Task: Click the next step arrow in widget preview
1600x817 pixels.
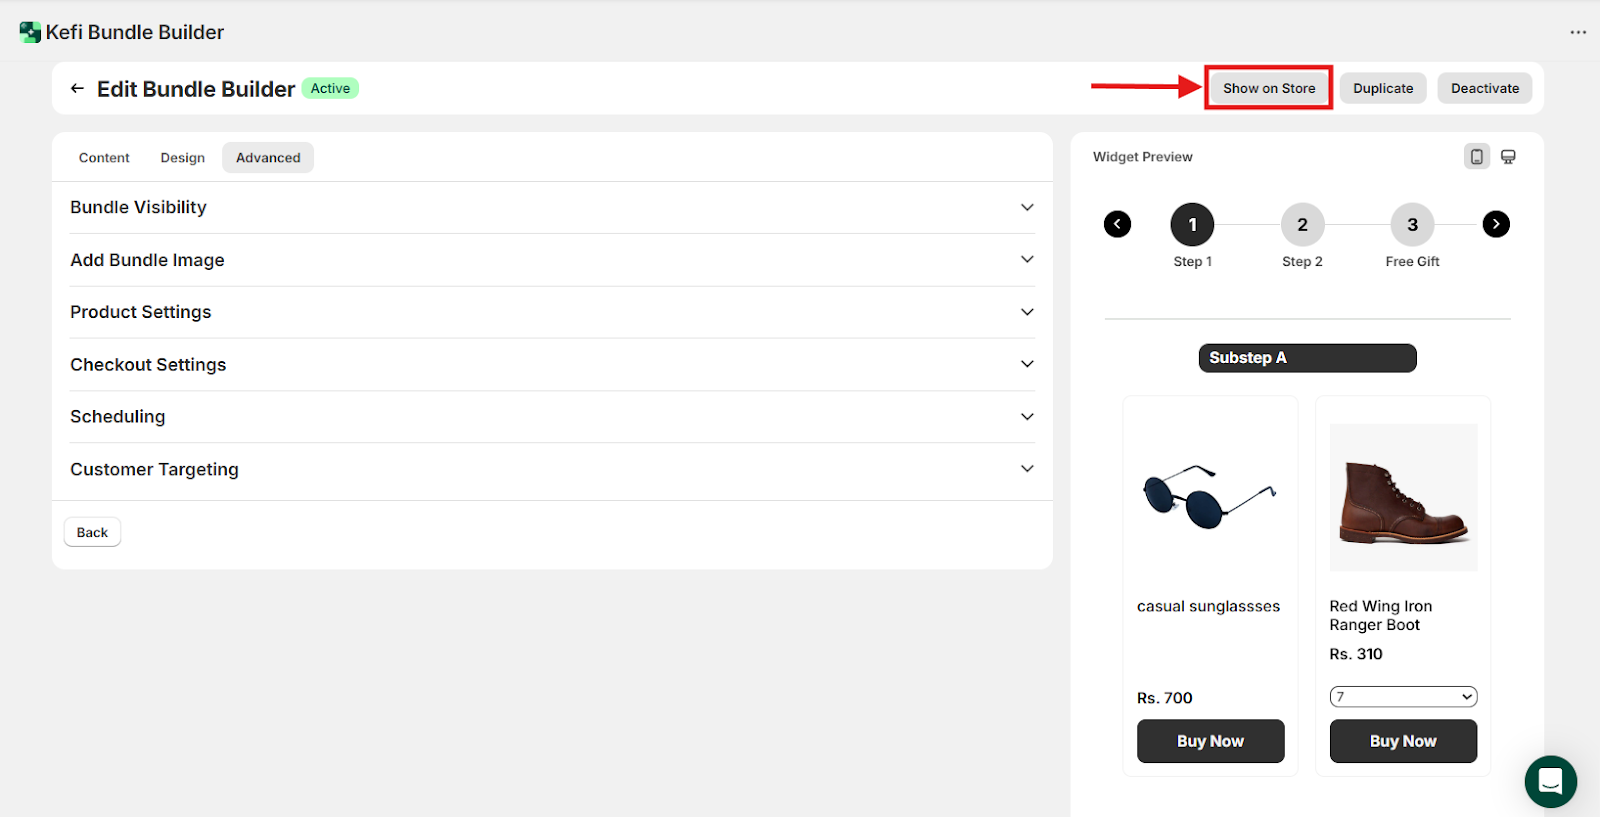Action: tap(1495, 224)
